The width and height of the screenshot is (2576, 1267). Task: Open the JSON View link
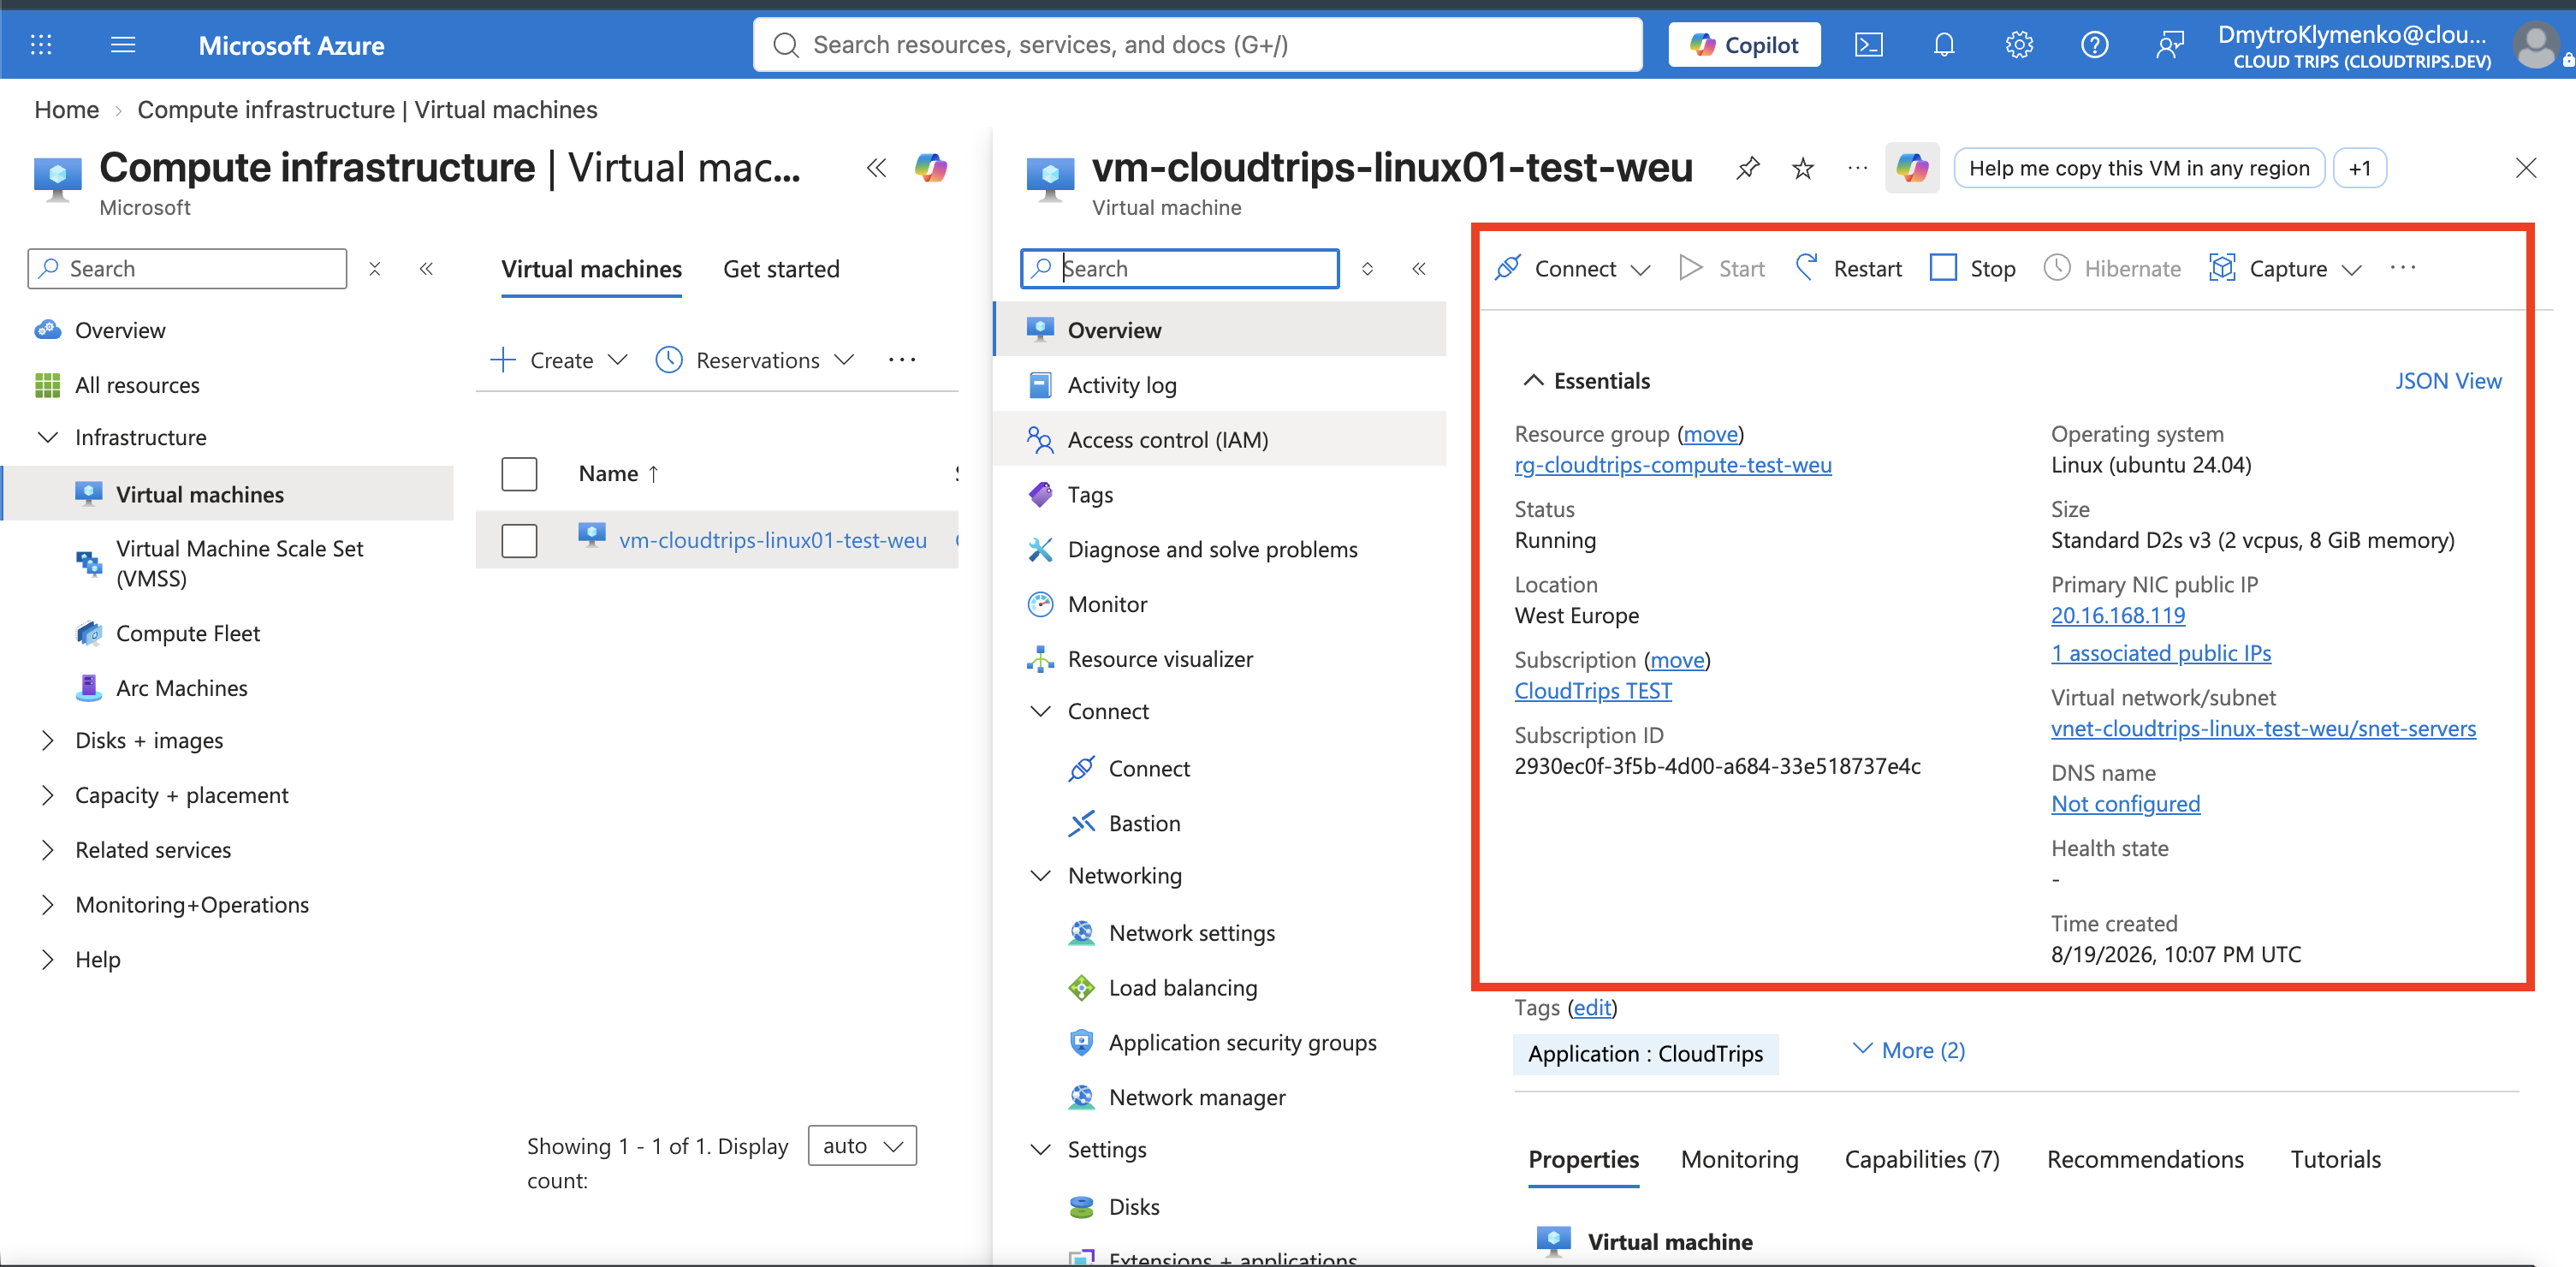click(2448, 381)
